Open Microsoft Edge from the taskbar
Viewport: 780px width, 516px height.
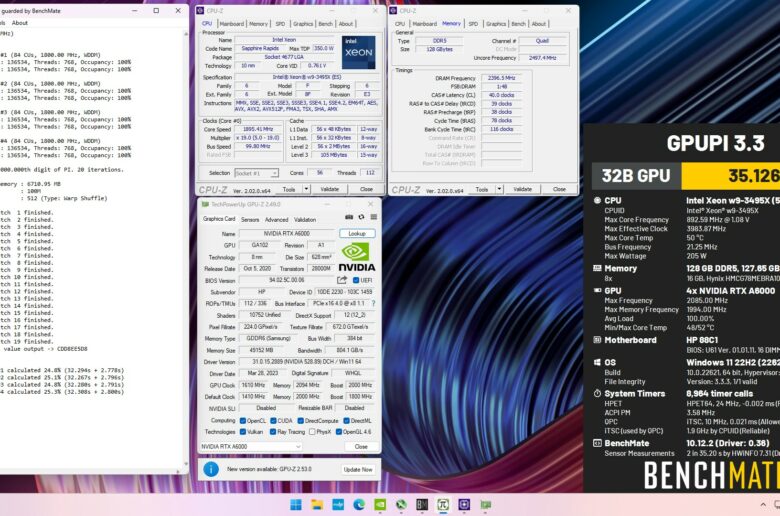(x=359, y=505)
